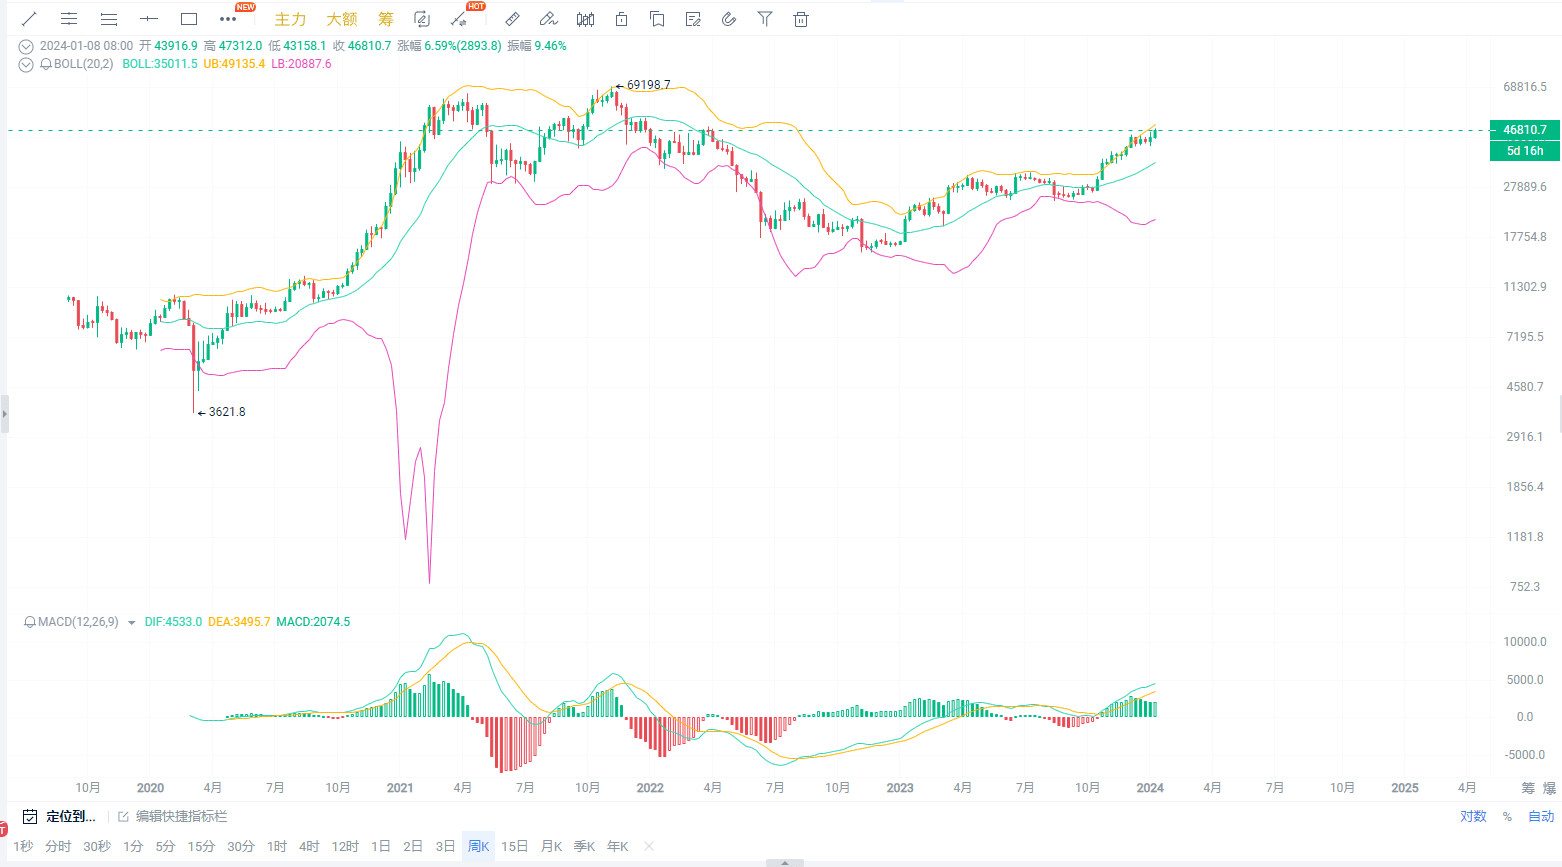Click the filter funnel icon
1562x867 pixels.
click(x=765, y=18)
